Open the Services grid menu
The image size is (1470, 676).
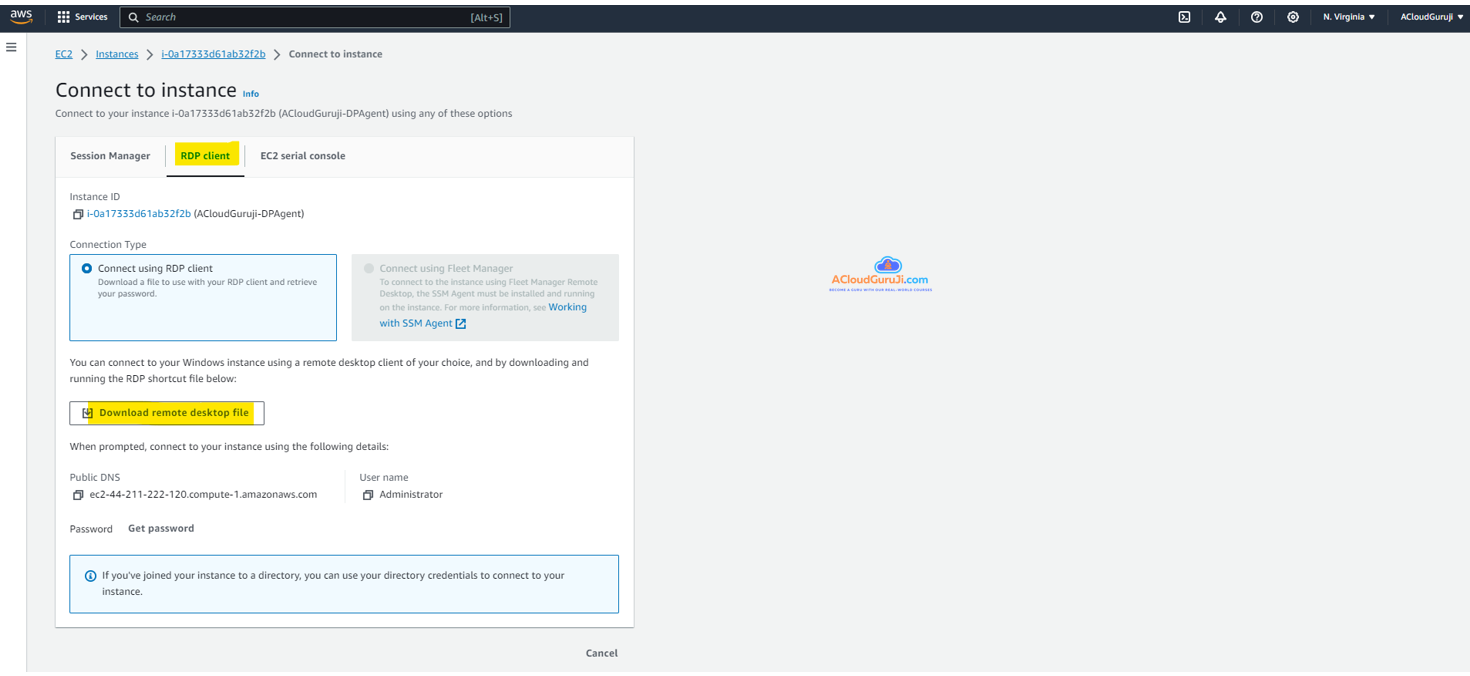[82, 17]
